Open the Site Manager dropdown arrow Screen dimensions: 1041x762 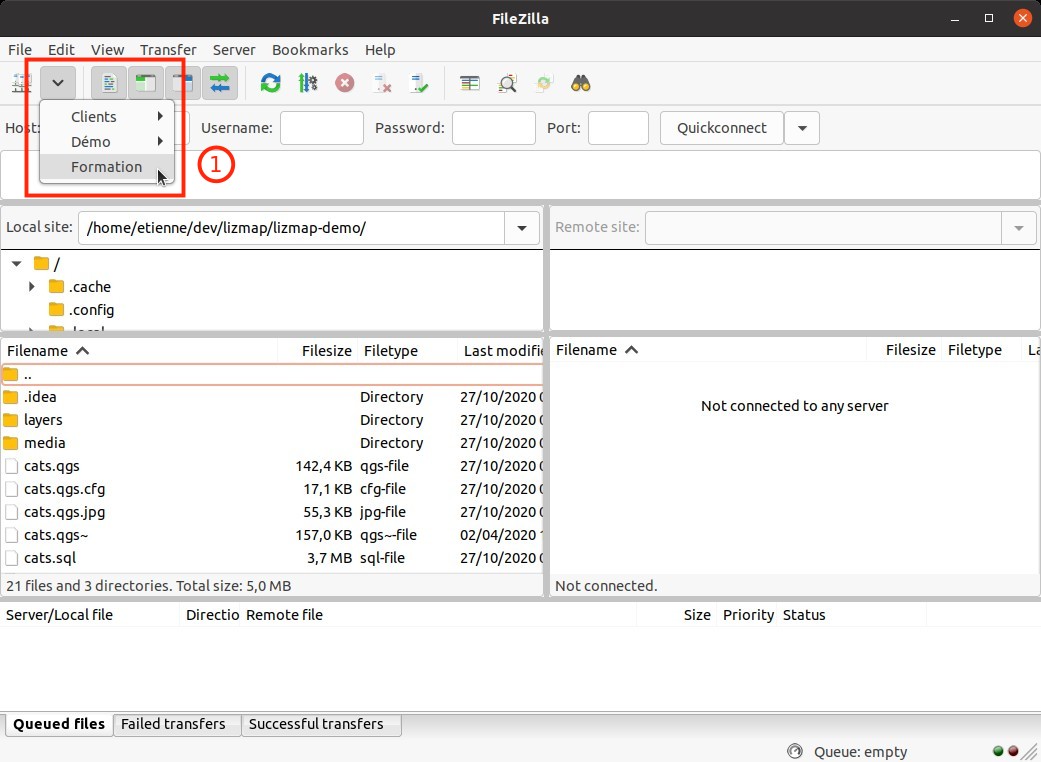[x=58, y=83]
